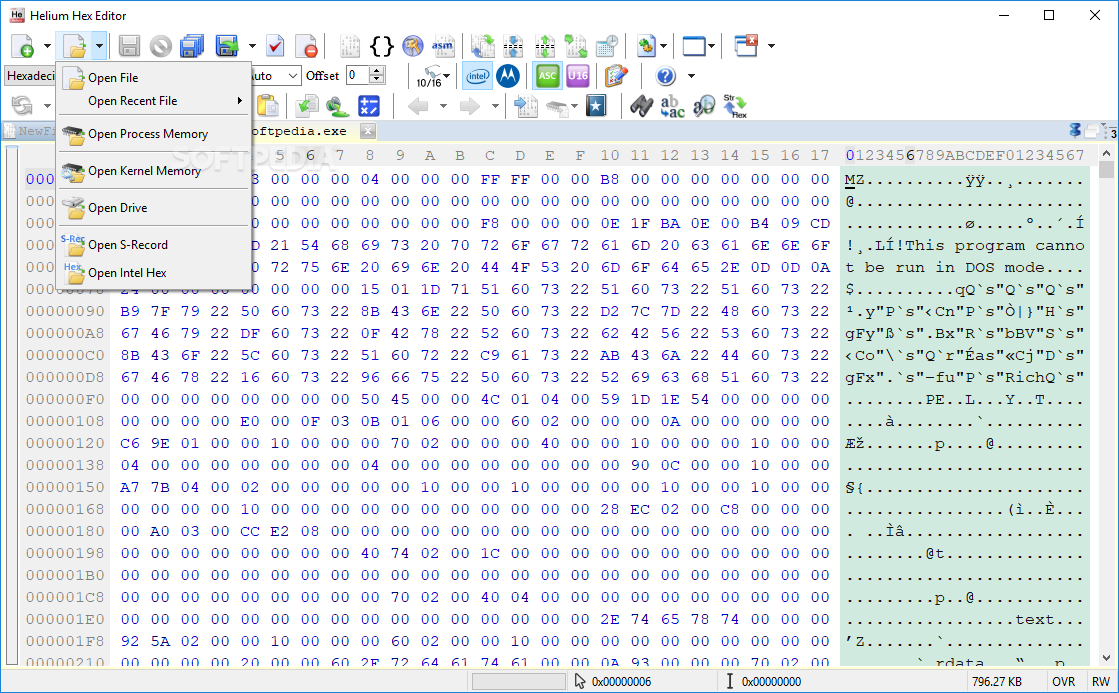
Task: Open the dropdown arrow beside New File
Action: (47, 46)
